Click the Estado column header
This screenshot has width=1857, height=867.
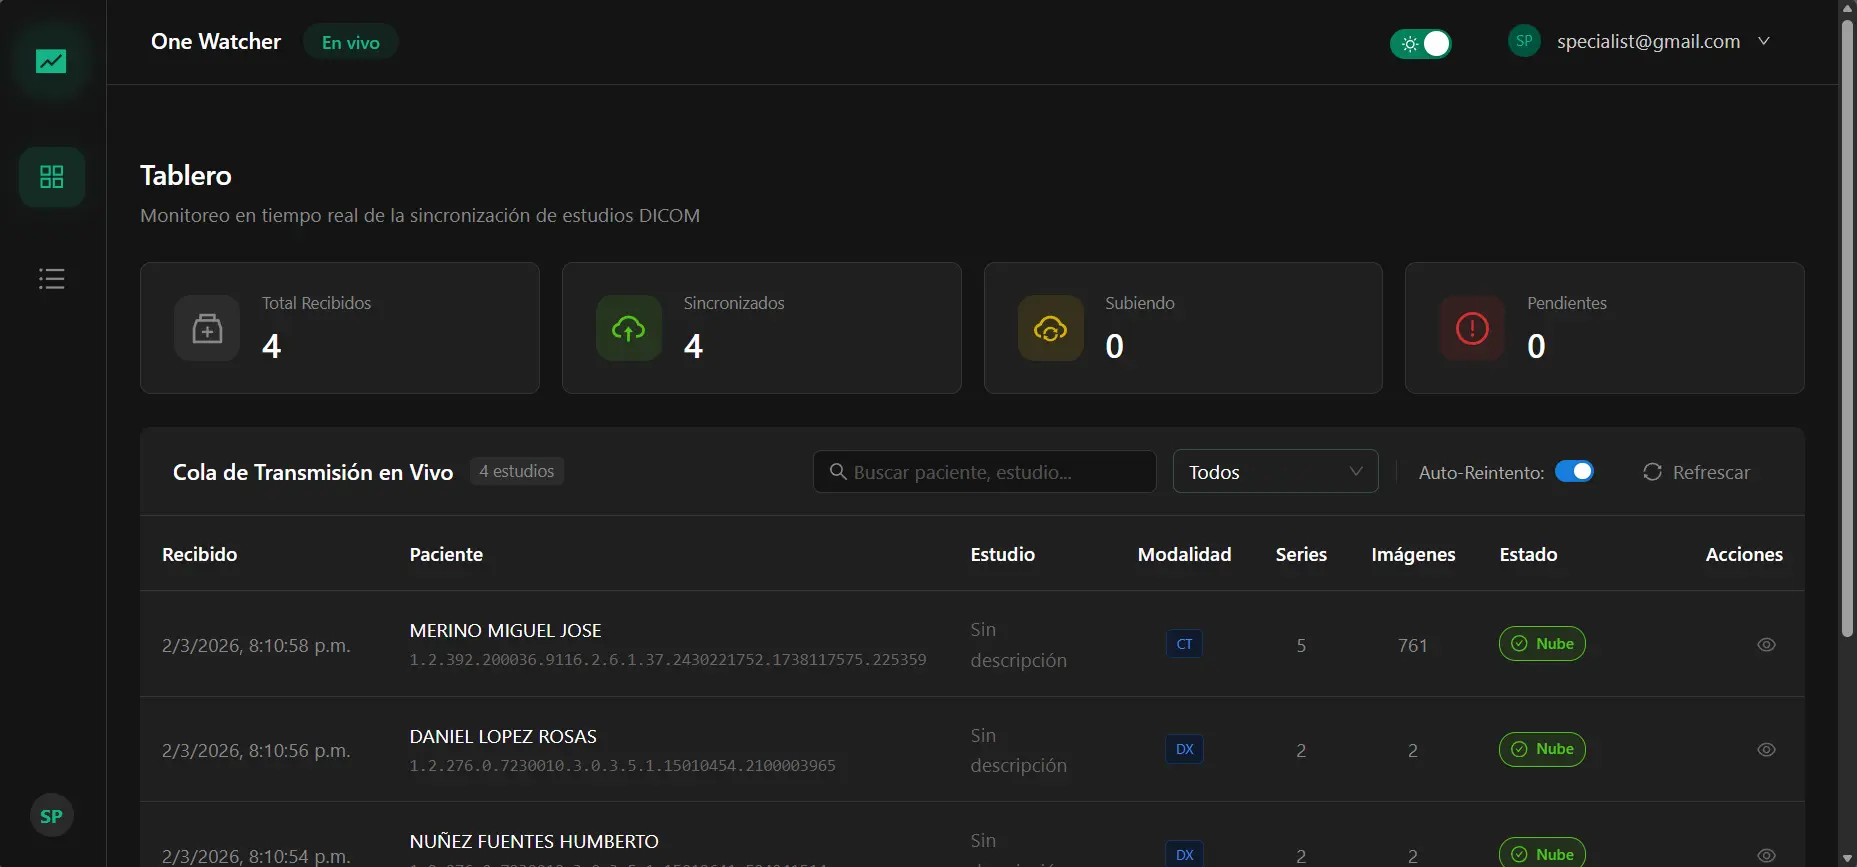[1528, 555]
